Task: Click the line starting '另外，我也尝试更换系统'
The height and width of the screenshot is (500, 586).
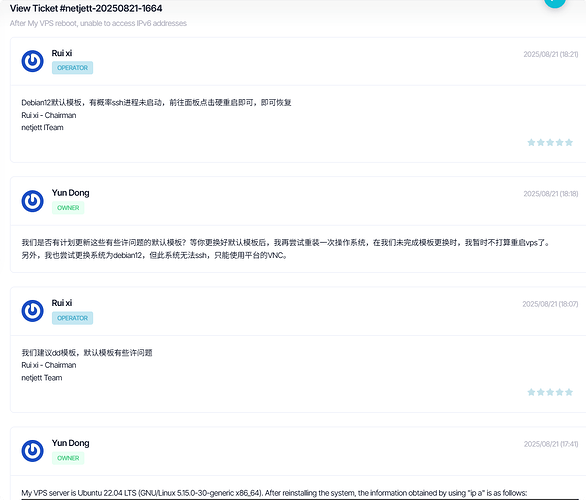Action: coord(154,255)
